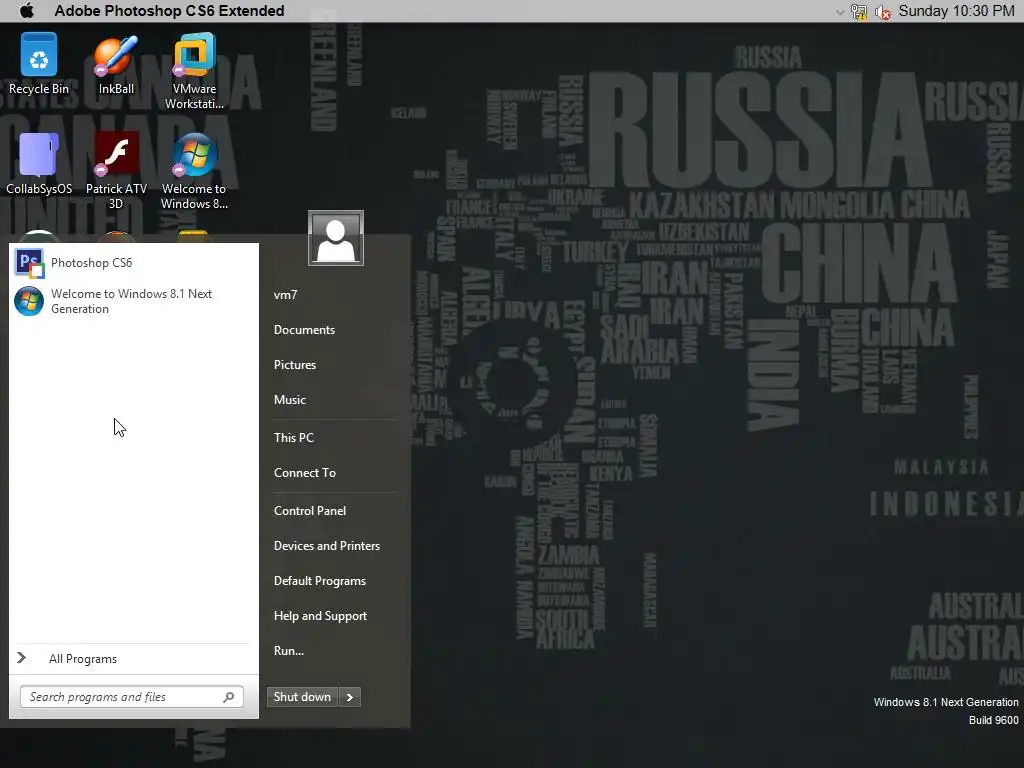Open Control Panel from the Start menu
Screen dimensions: 1024x768
point(310,511)
